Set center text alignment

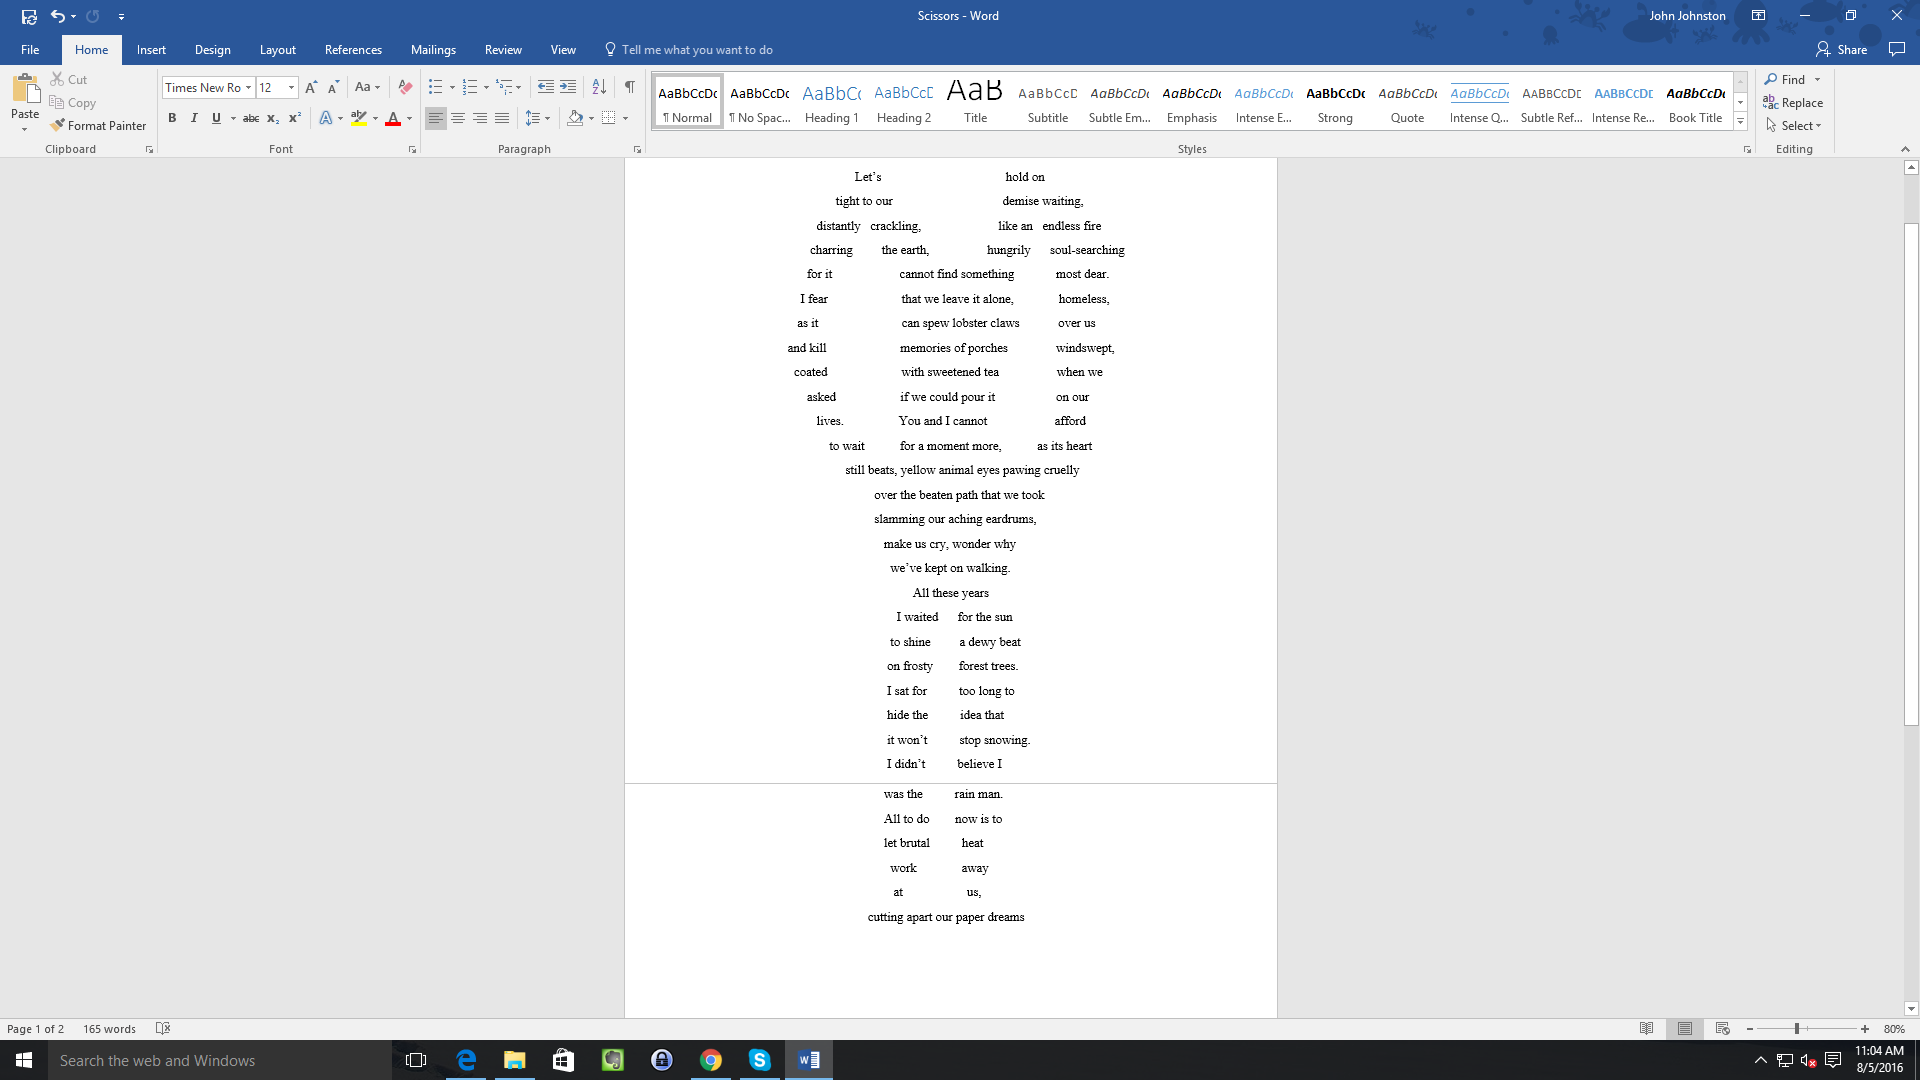pyautogui.click(x=458, y=118)
